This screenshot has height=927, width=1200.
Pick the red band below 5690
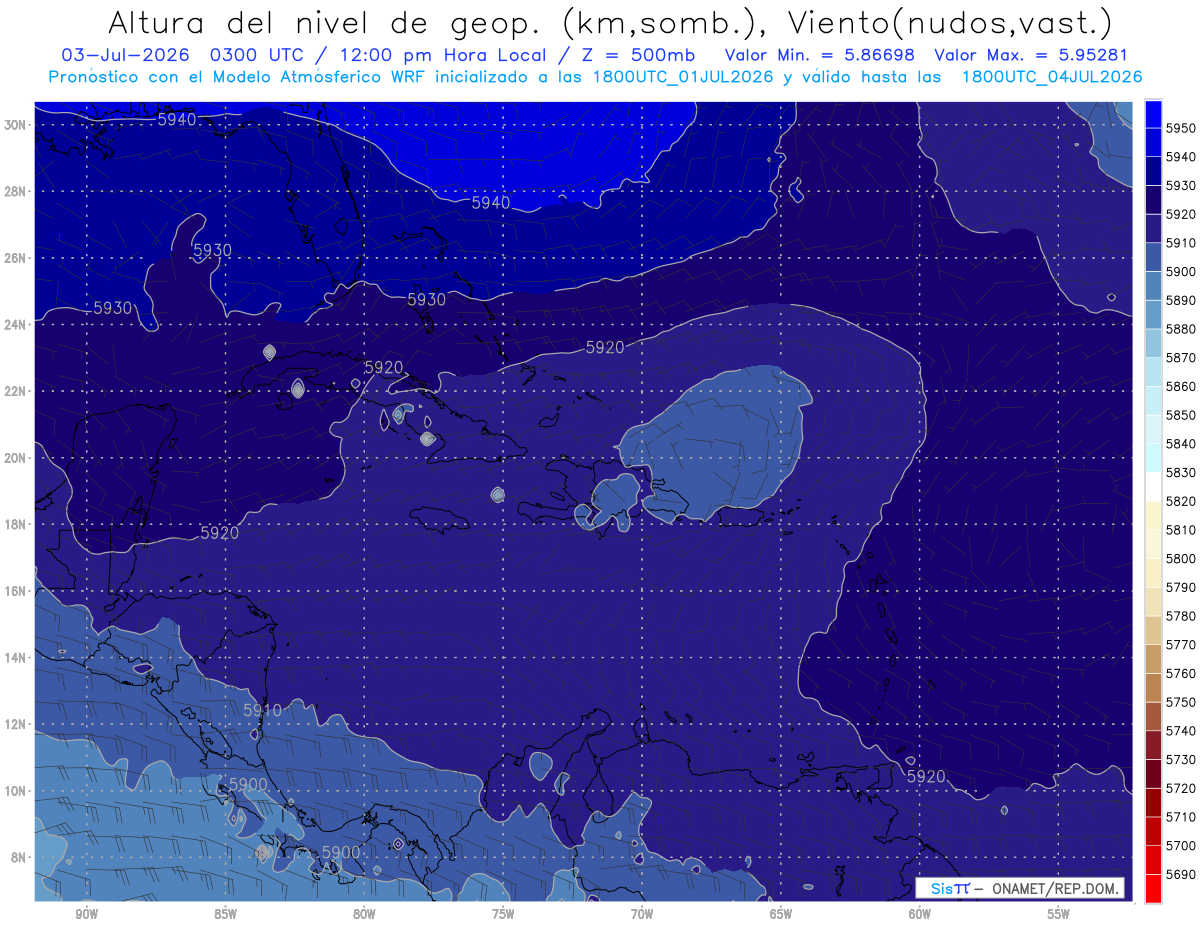click(1152, 888)
